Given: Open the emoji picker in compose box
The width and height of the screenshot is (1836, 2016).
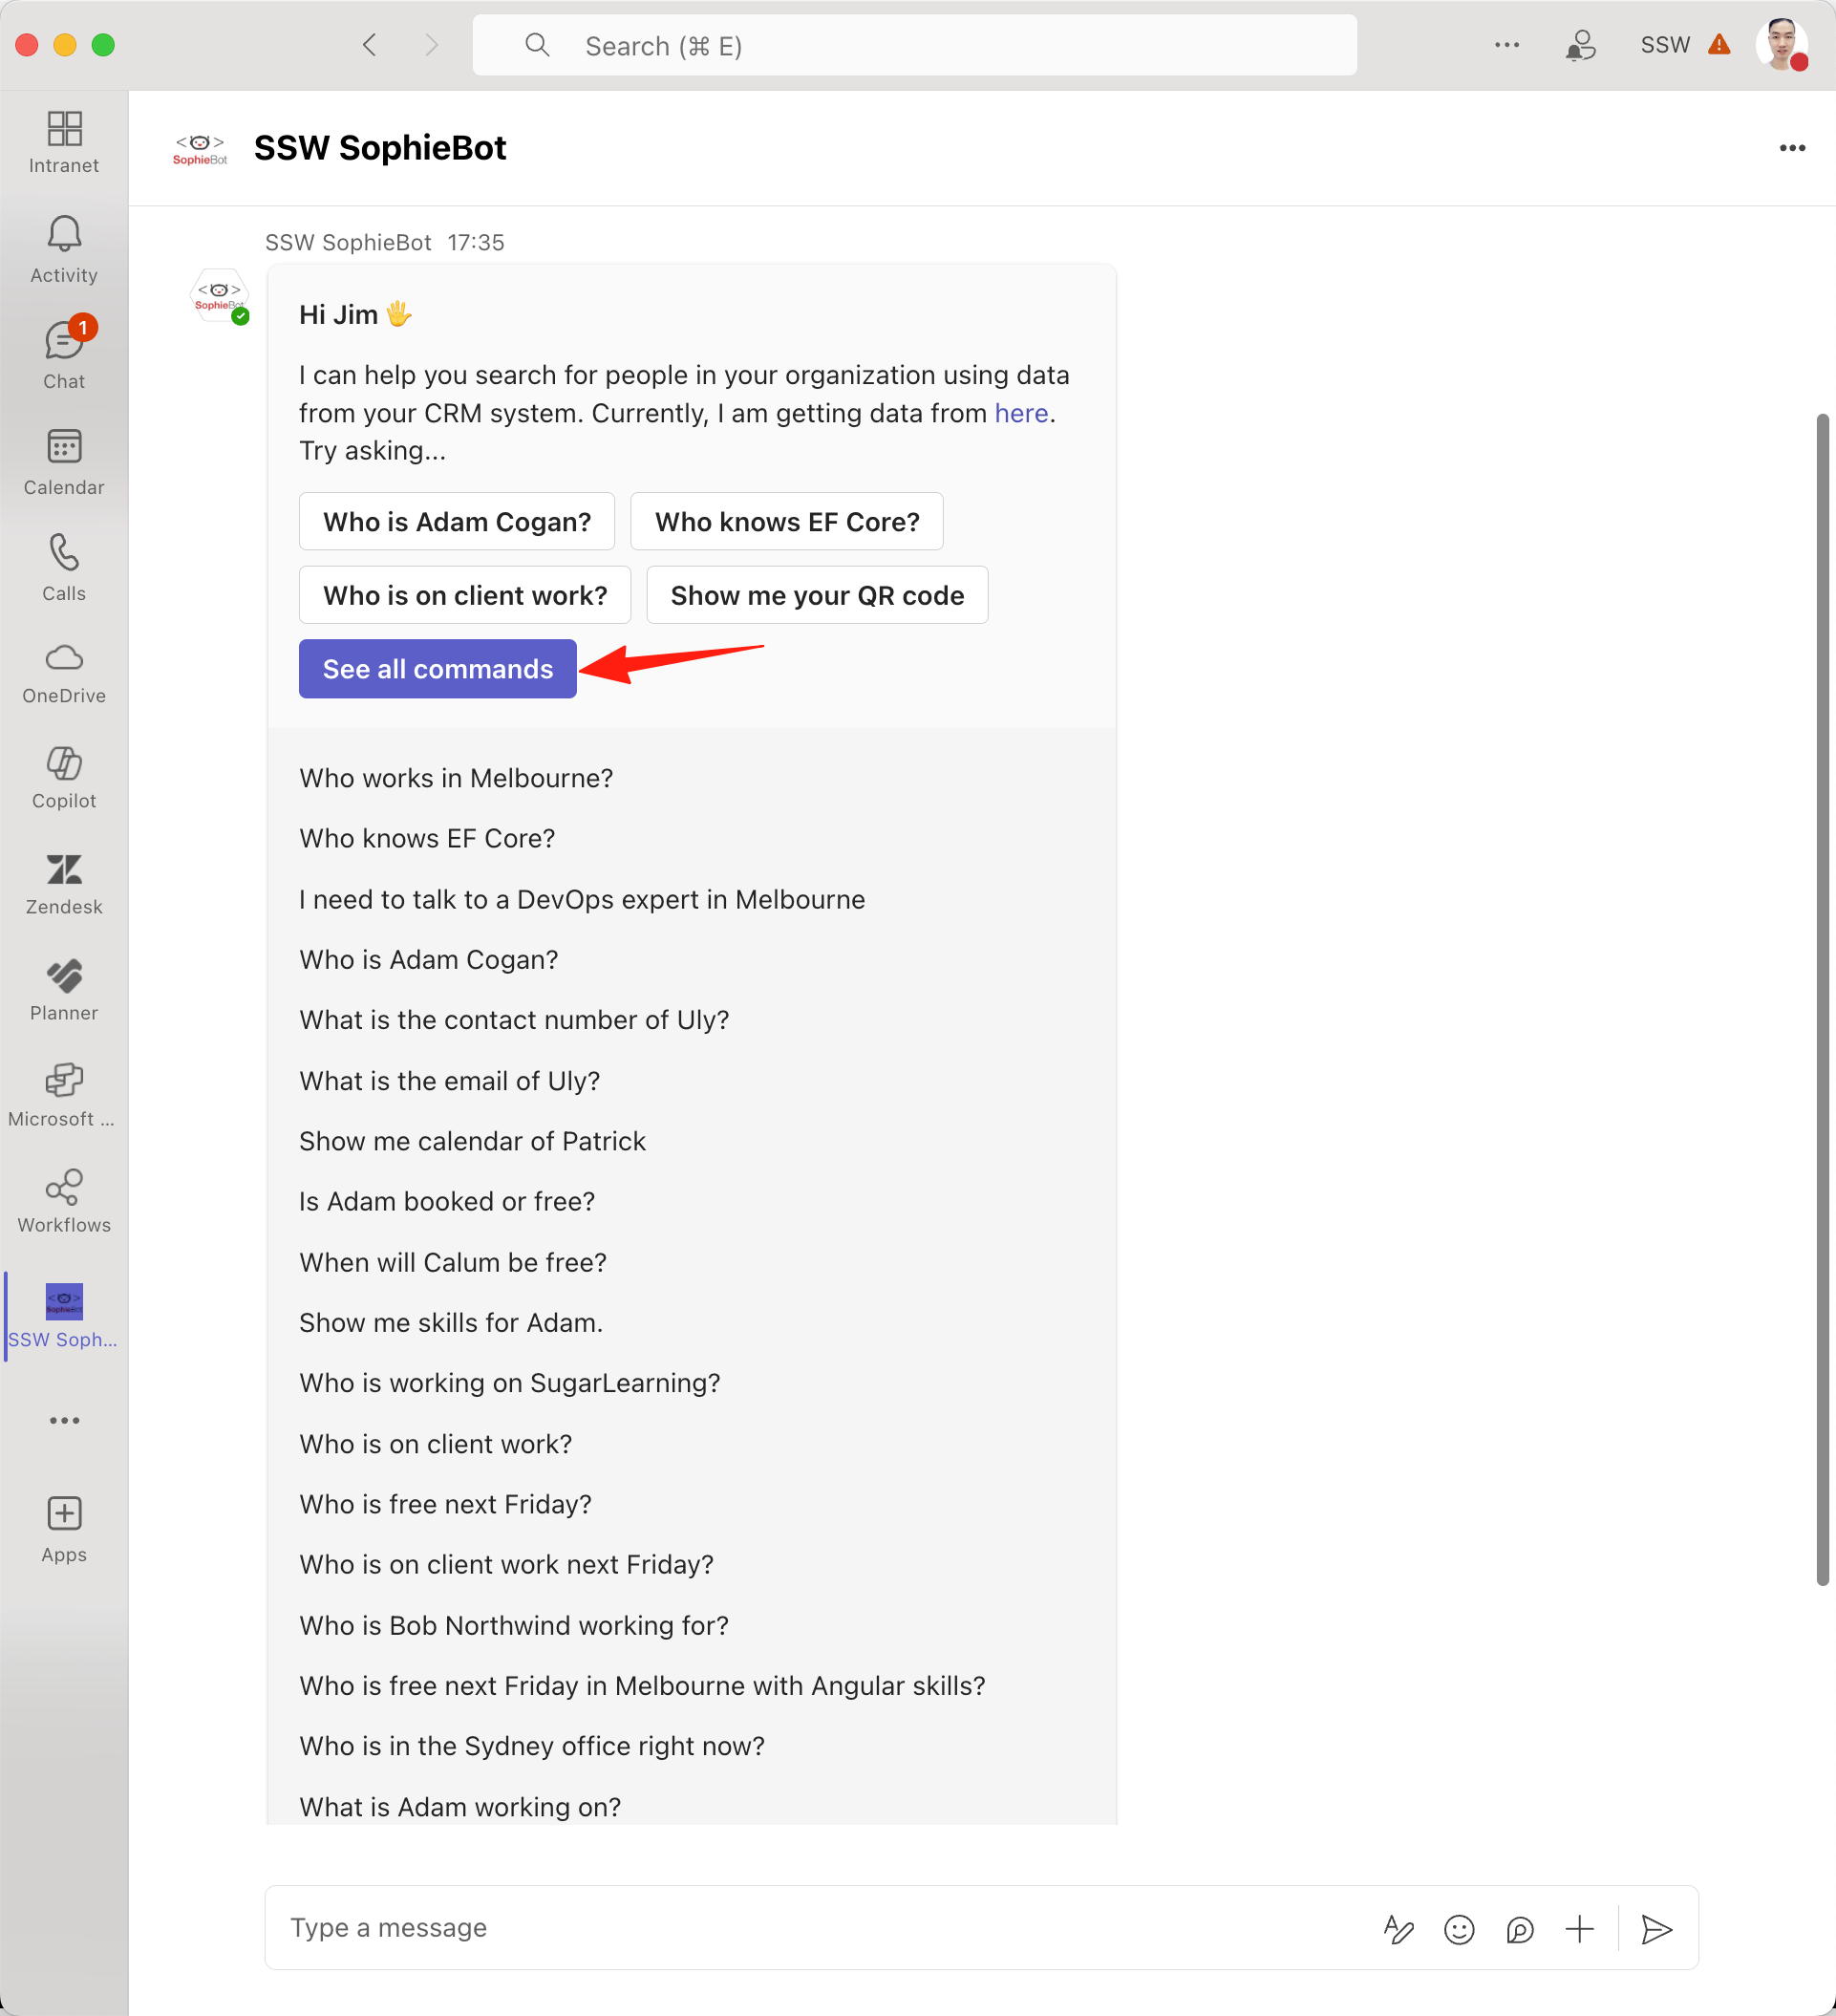Looking at the screenshot, I should pyautogui.click(x=1459, y=1929).
